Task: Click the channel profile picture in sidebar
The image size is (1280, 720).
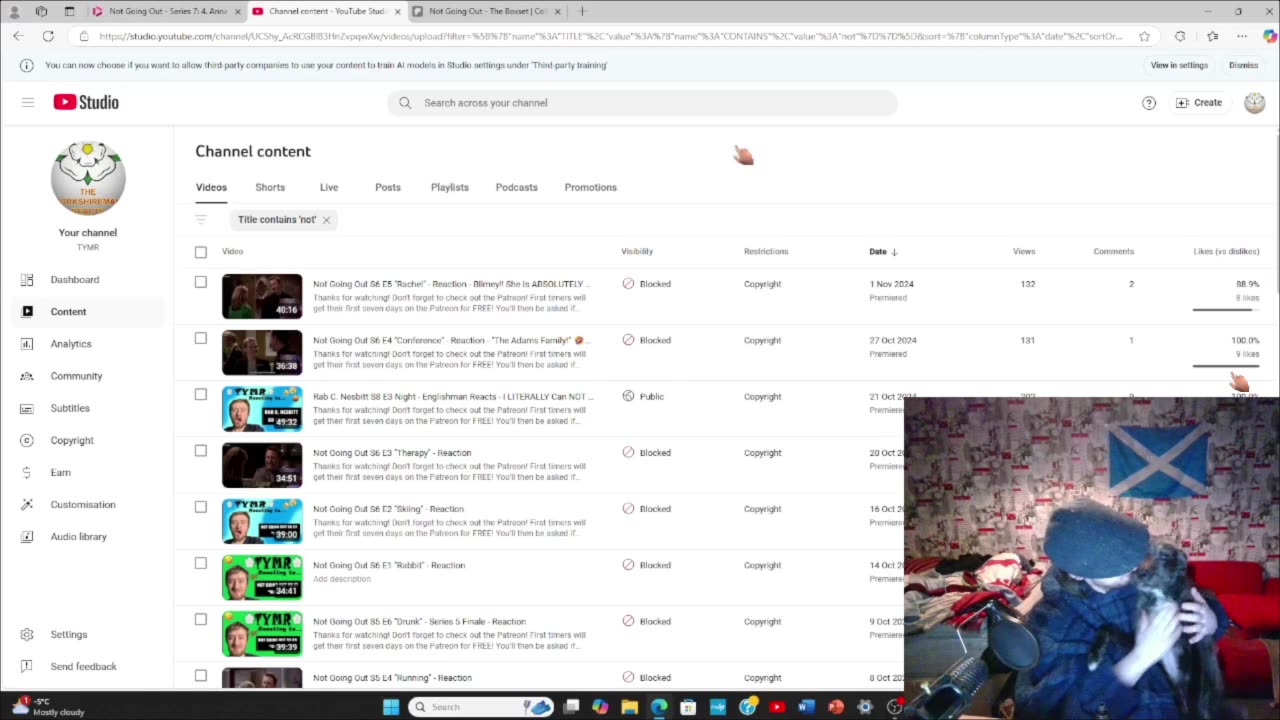Action: pos(88,178)
